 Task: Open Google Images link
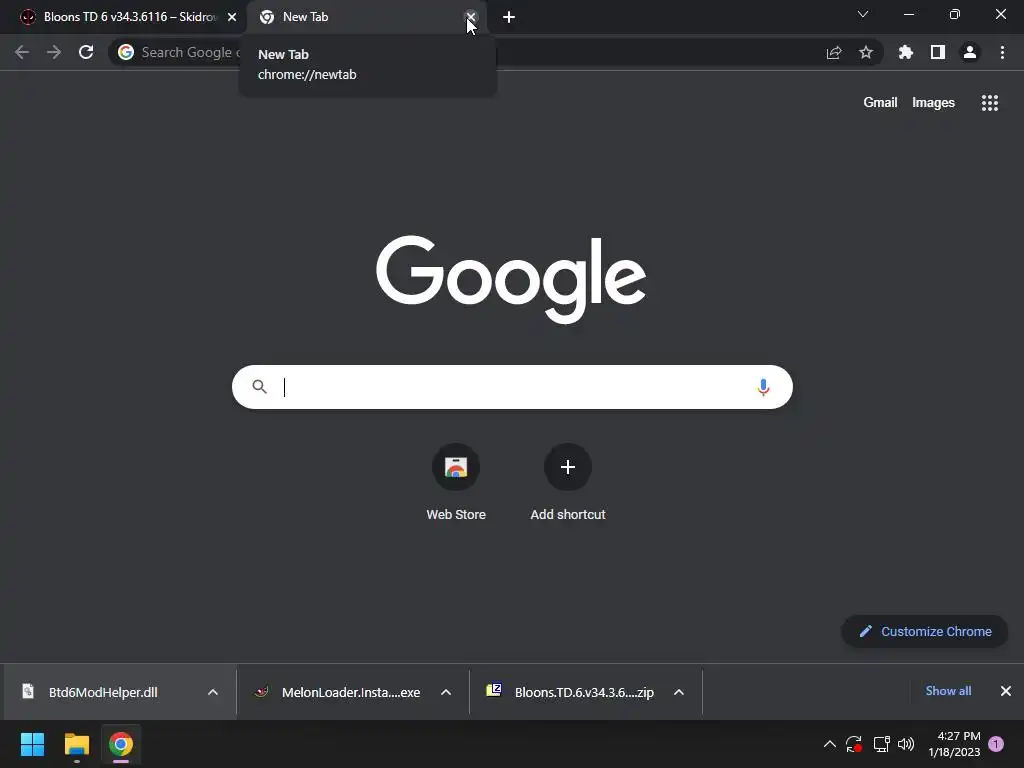(x=933, y=103)
